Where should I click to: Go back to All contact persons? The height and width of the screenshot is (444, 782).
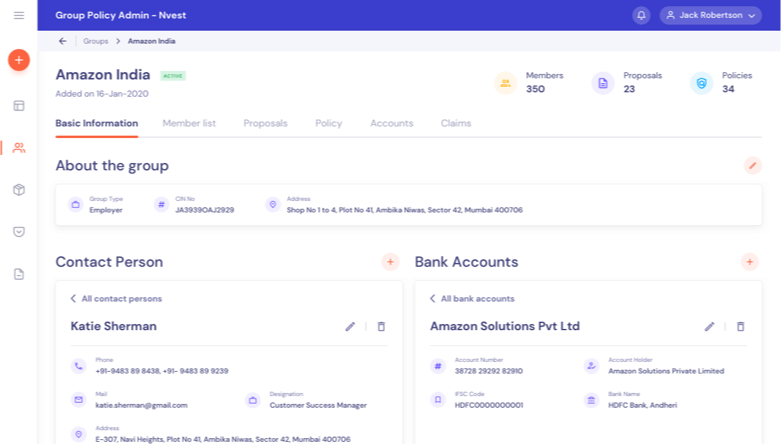point(116,298)
